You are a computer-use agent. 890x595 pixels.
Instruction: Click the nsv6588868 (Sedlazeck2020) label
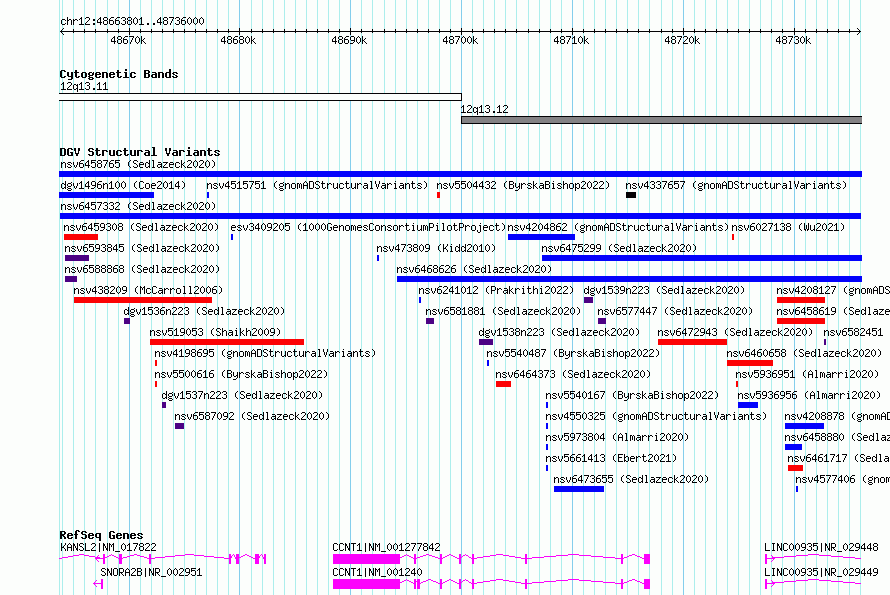point(142,269)
